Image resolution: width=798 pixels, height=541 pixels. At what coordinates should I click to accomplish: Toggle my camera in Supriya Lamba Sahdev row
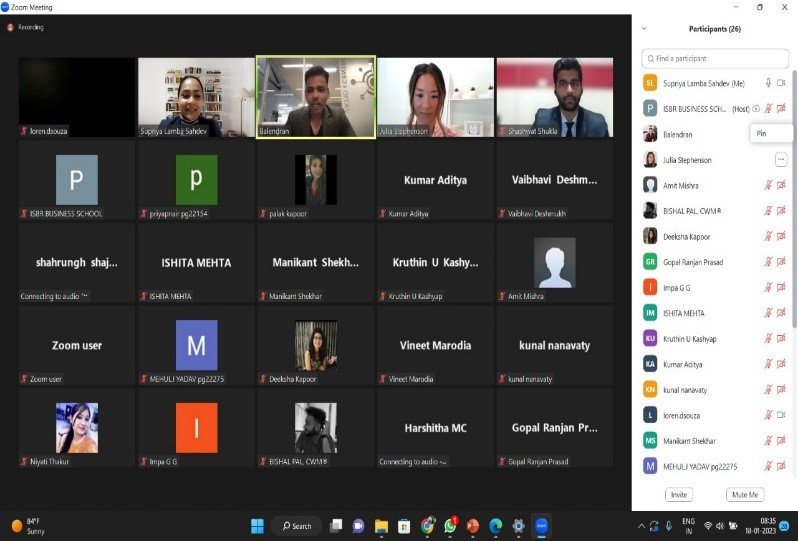(x=781, y=82)
